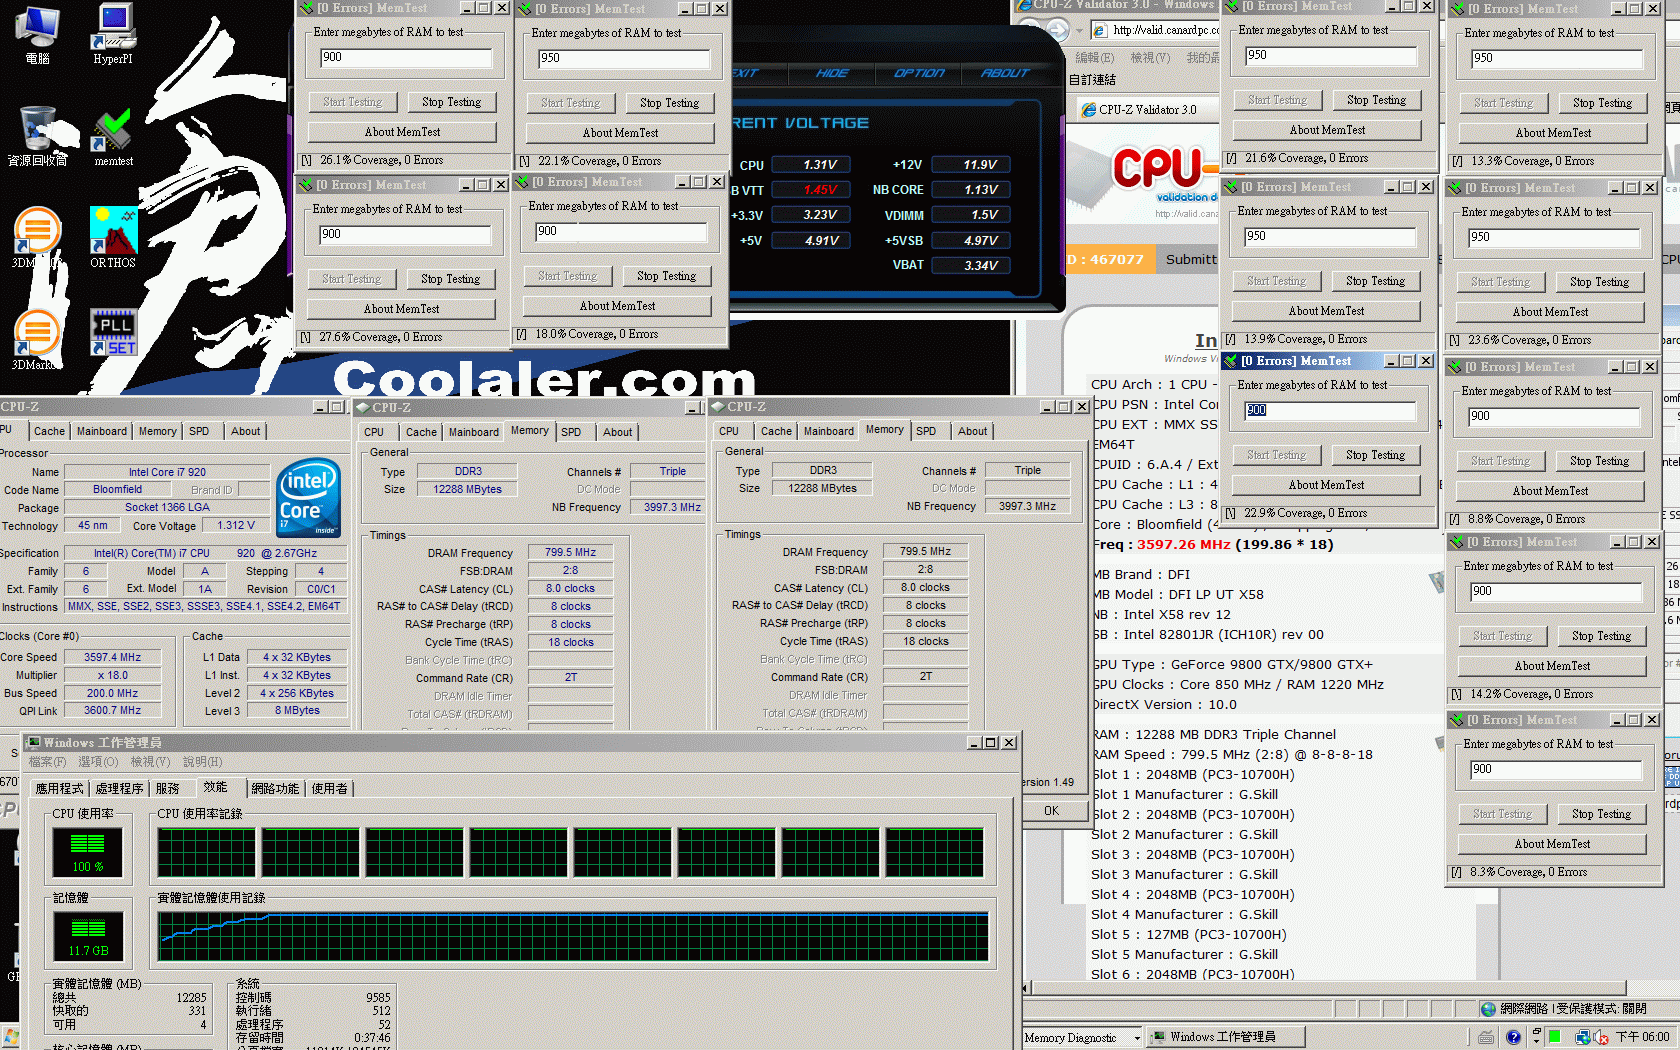Stop Testing in MemTest at 18.0% coverage
Viewport: 1680px width, 1050px height.
point(666,276)
